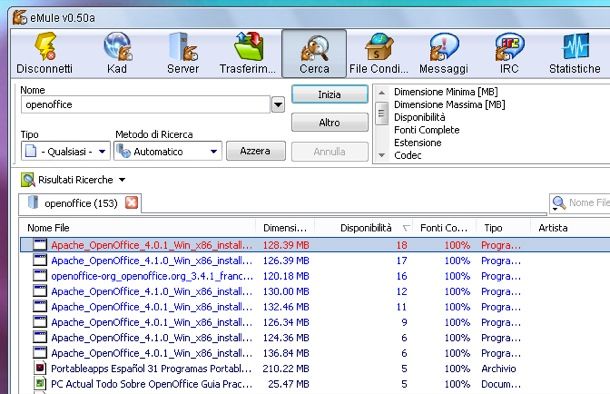
Task: Open the Statistiche toolbar icon
Action: (x=575, y=53)
